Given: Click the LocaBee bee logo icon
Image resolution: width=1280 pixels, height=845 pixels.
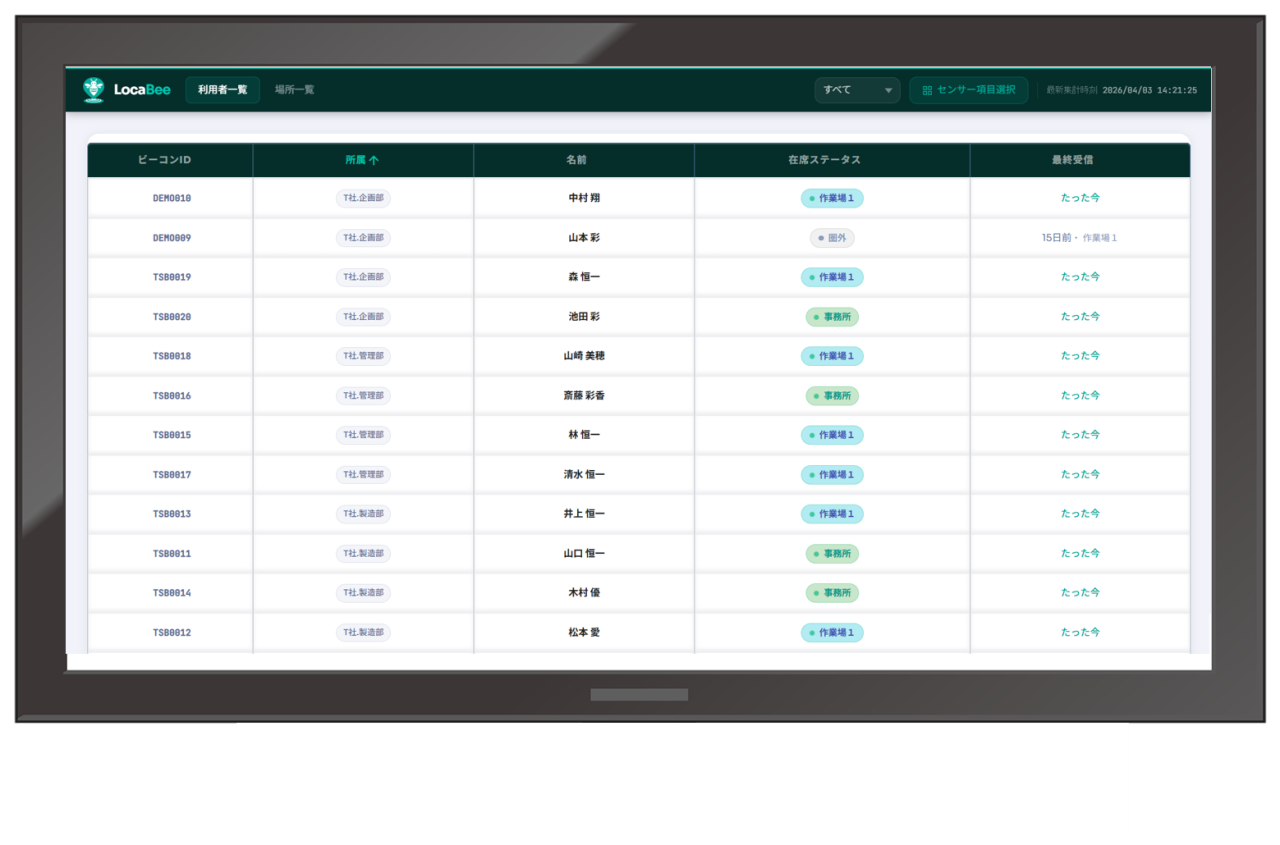Looking at the screenshot, I should (93, 90).
